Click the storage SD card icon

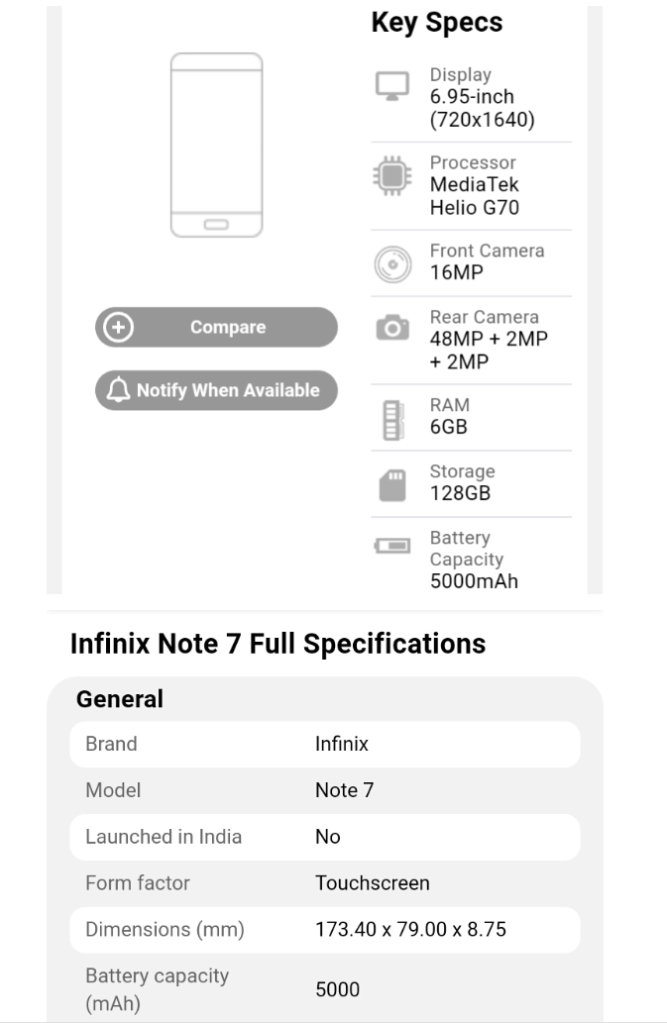pos(392,485)
